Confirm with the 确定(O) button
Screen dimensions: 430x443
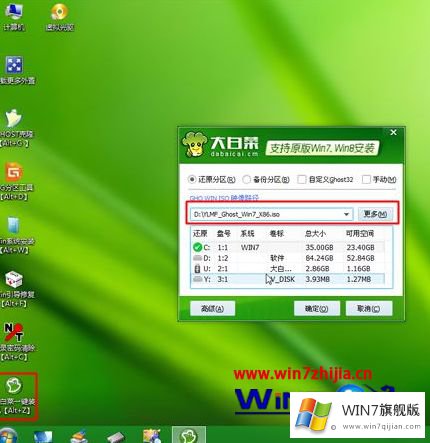[x=317, y=309]
